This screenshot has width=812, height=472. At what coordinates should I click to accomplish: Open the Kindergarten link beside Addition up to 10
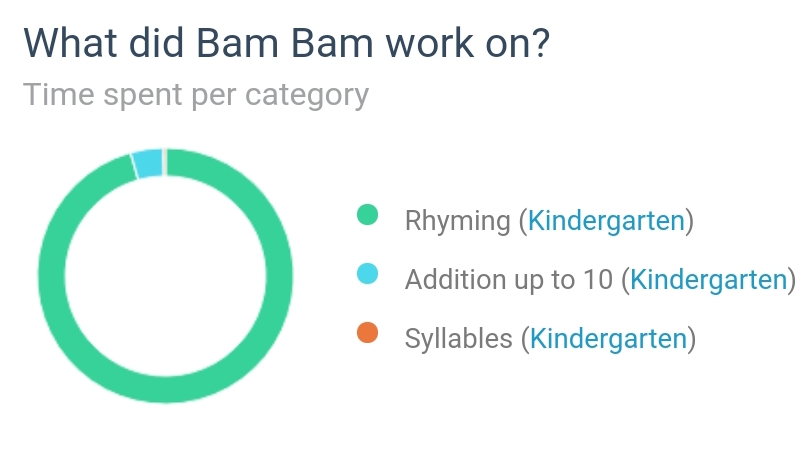pos(710,279)
